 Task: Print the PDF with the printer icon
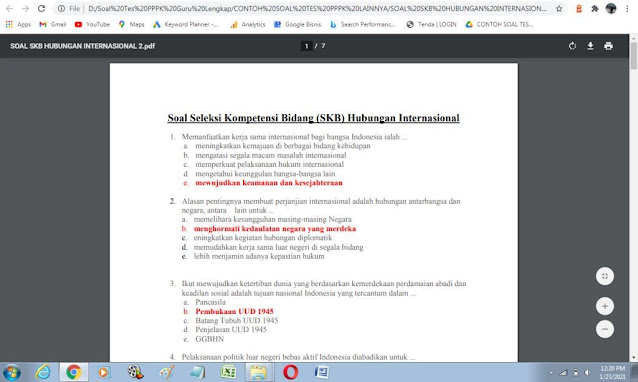[608, 46]
